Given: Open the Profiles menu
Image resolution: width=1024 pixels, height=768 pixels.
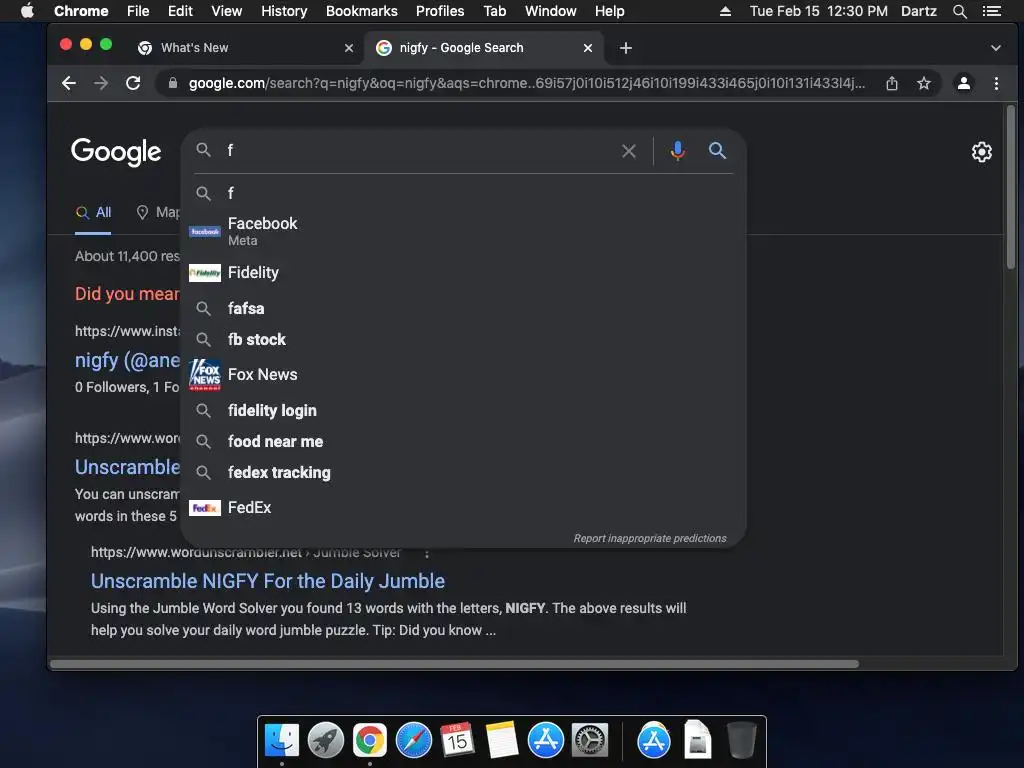Looking at the screenshot, I should 440,11.
